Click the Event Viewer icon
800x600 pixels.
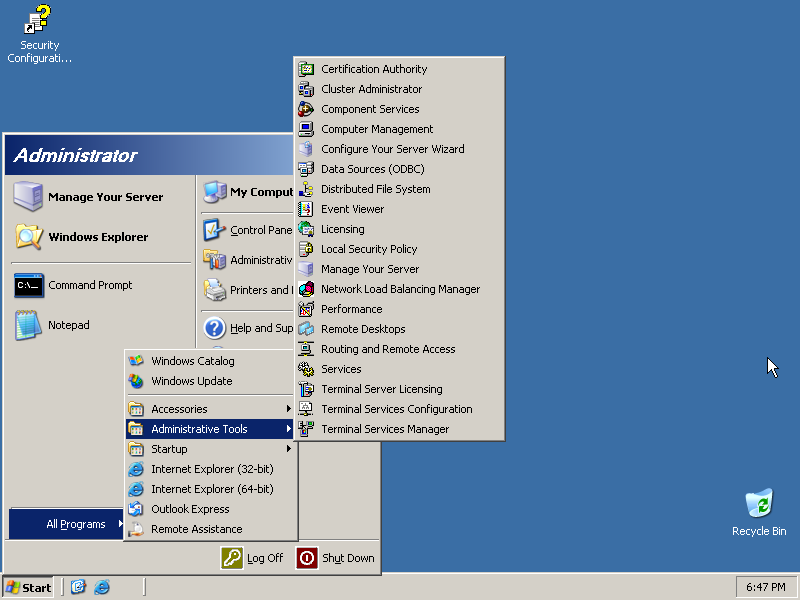(x=306, y=209)
